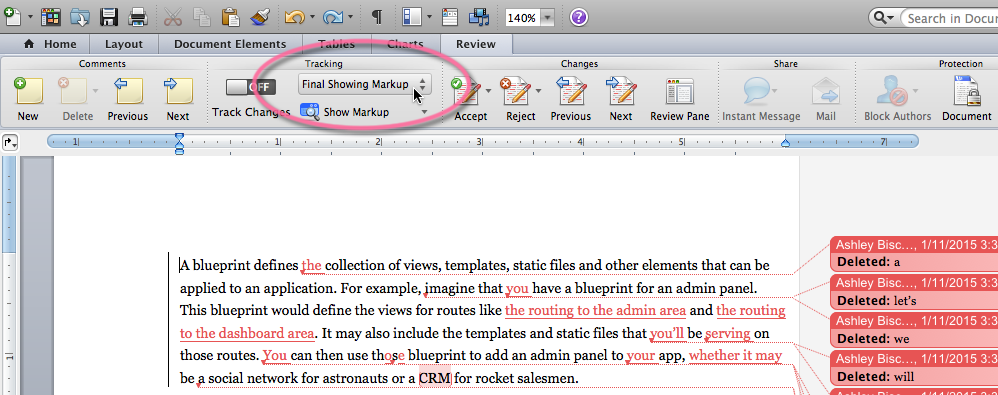Copy selection with copy icon
The width and height of the screenshot is (998, 395).
(202, 17)
